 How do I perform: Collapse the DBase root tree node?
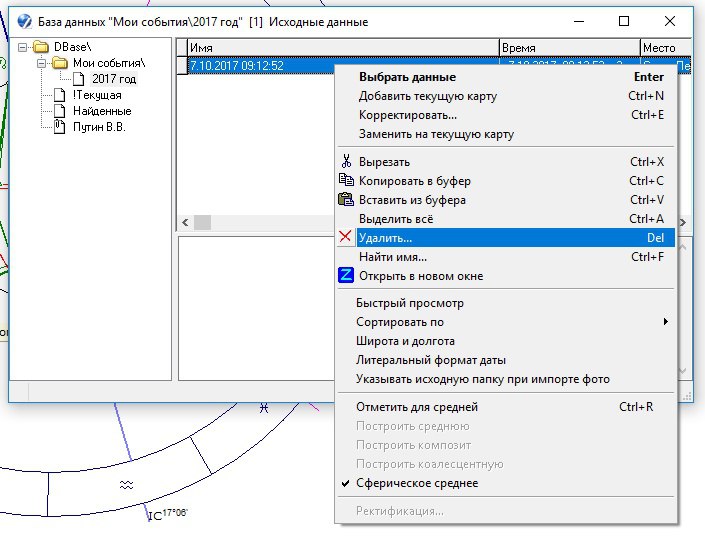point(22,47)
